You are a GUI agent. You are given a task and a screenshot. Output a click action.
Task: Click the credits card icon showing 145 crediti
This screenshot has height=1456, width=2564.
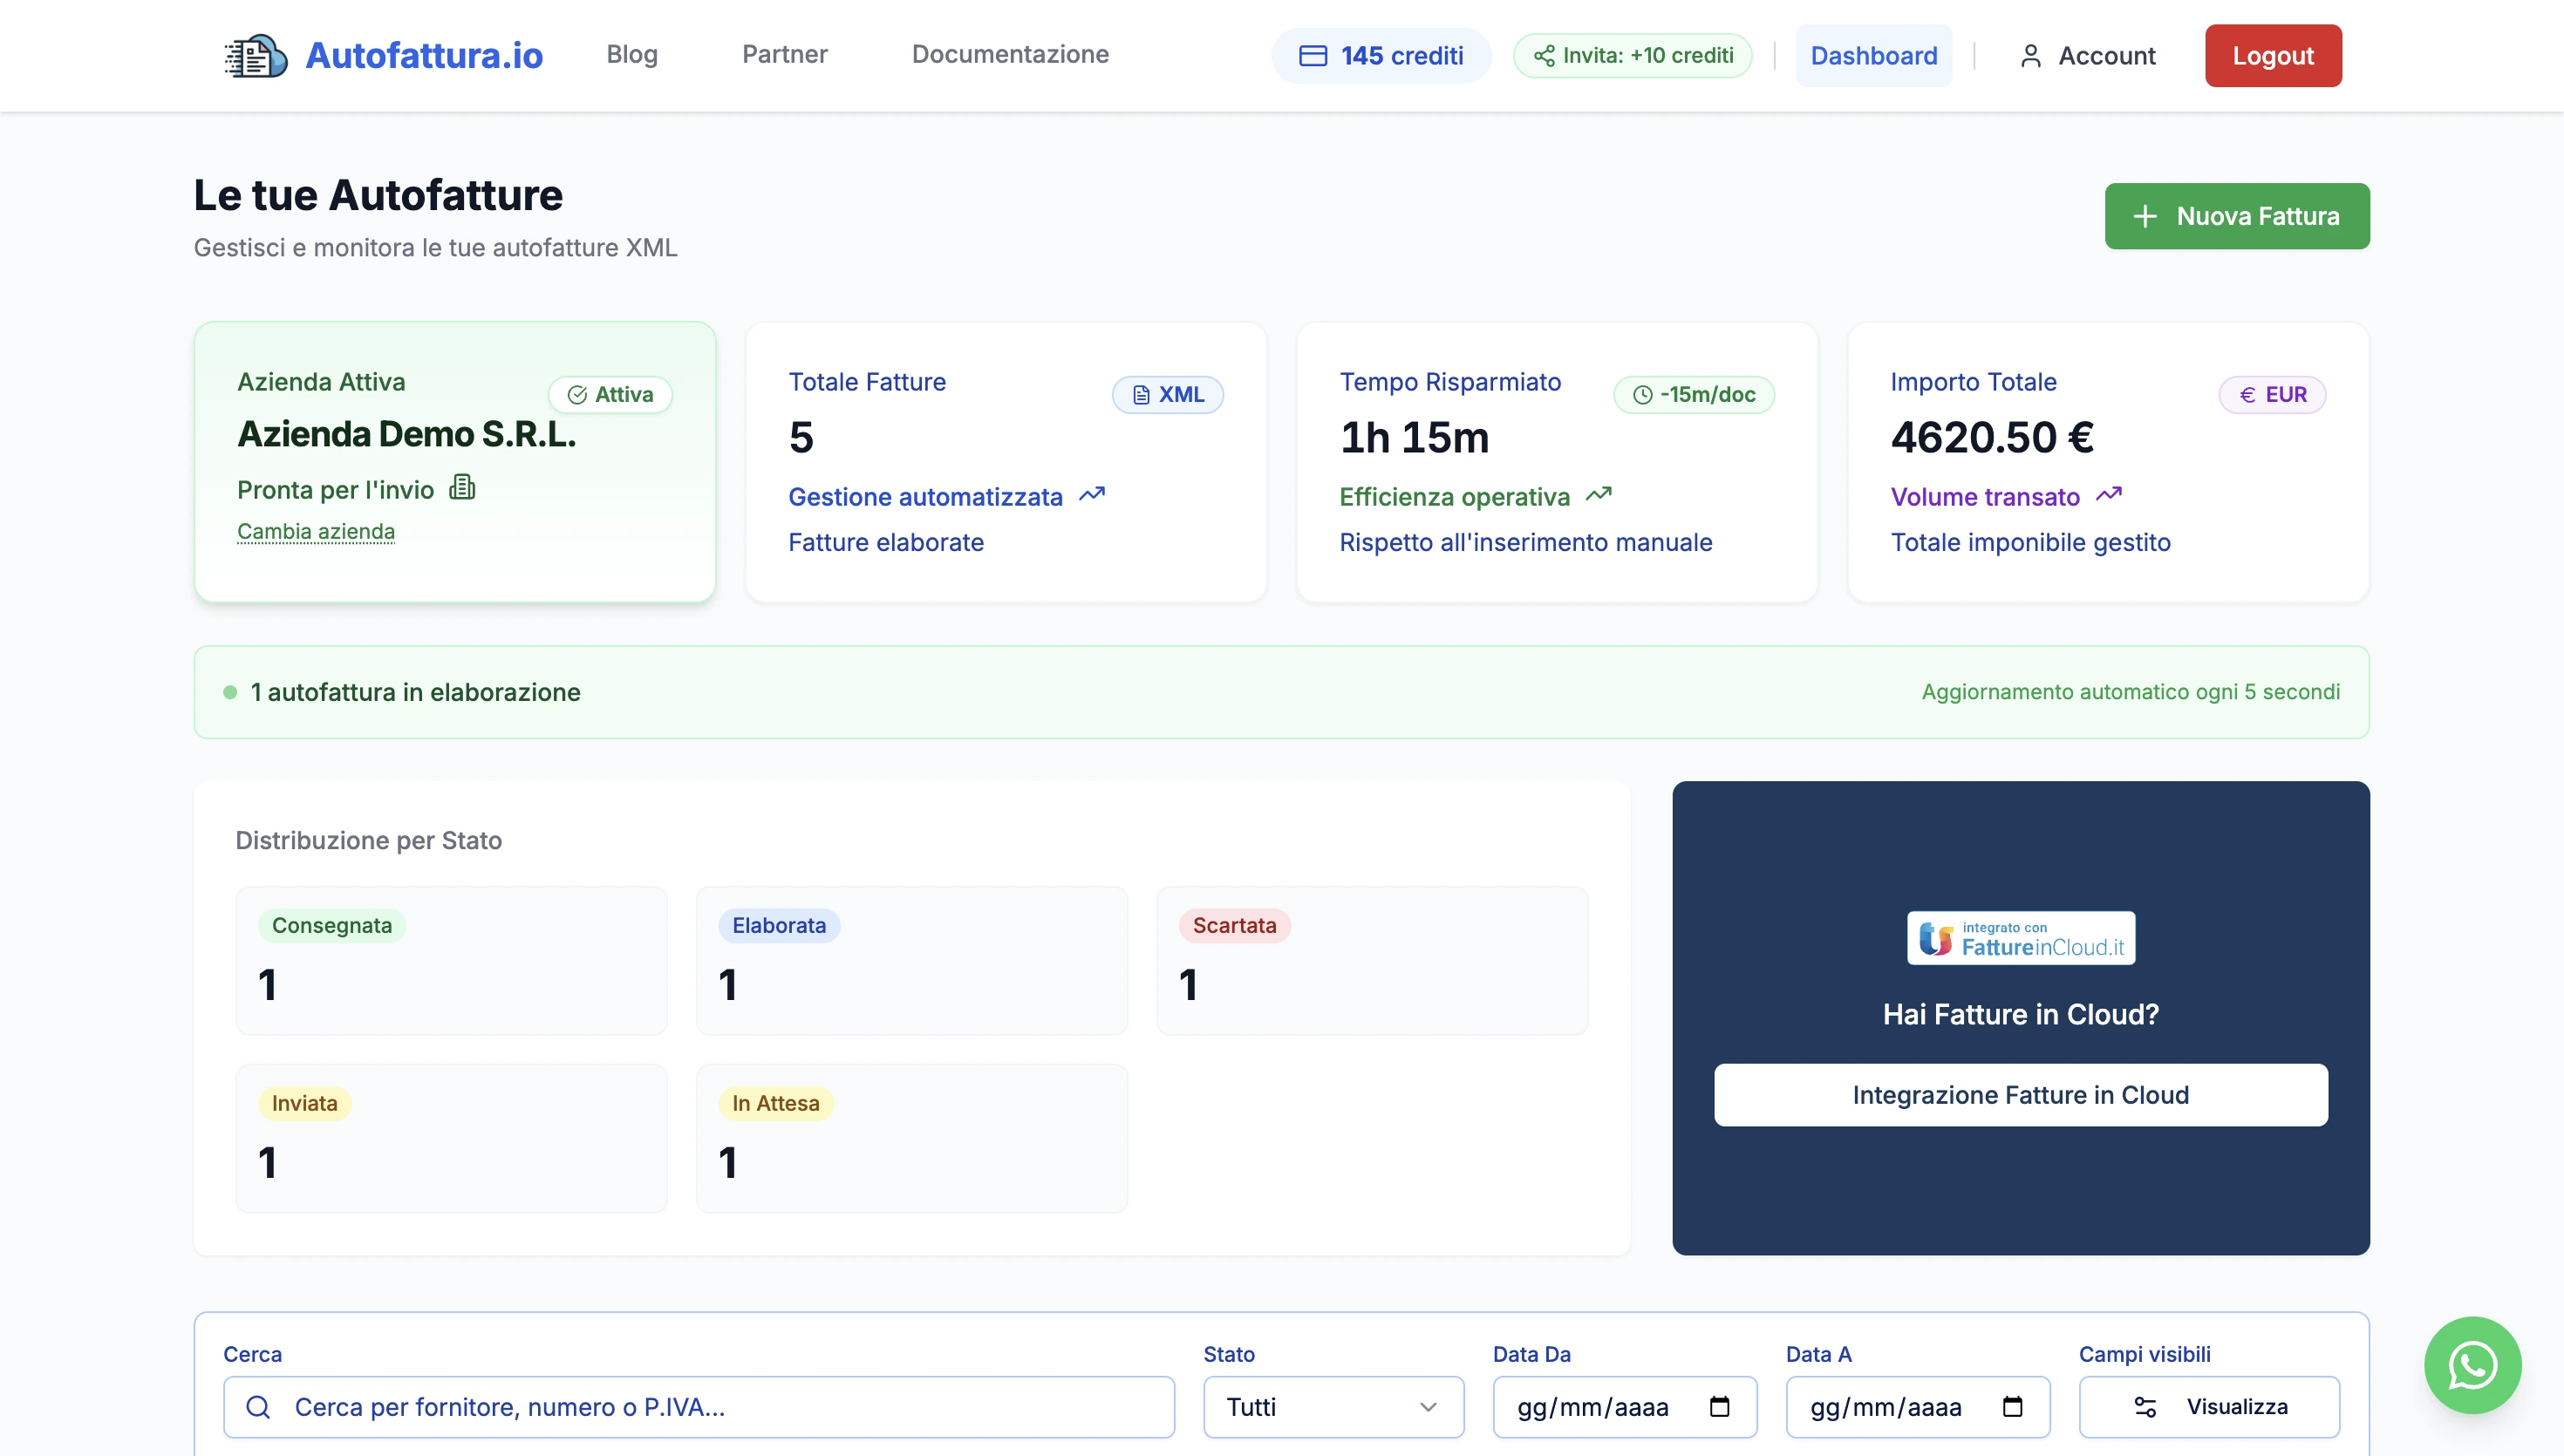click(x=1313, y=55)
